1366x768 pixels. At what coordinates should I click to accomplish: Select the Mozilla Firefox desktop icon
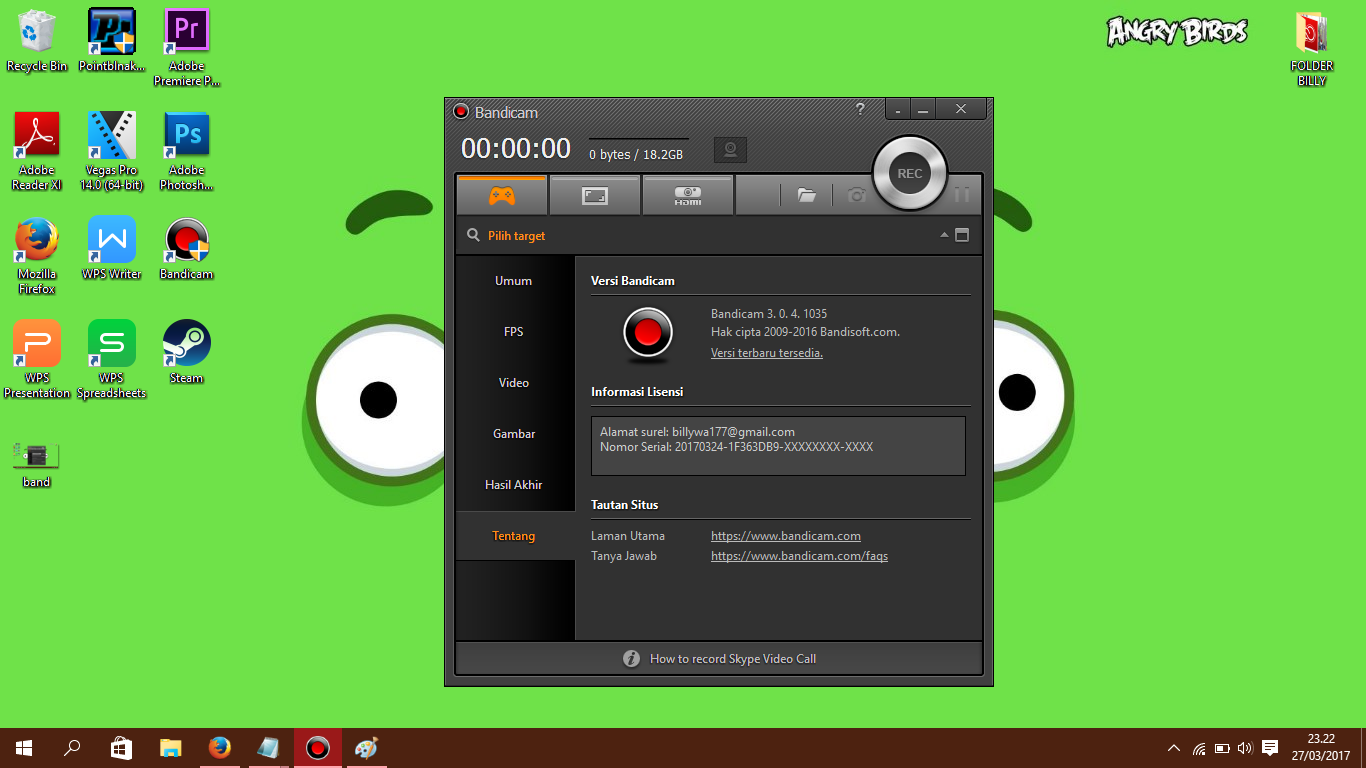[x=37, y=257]
